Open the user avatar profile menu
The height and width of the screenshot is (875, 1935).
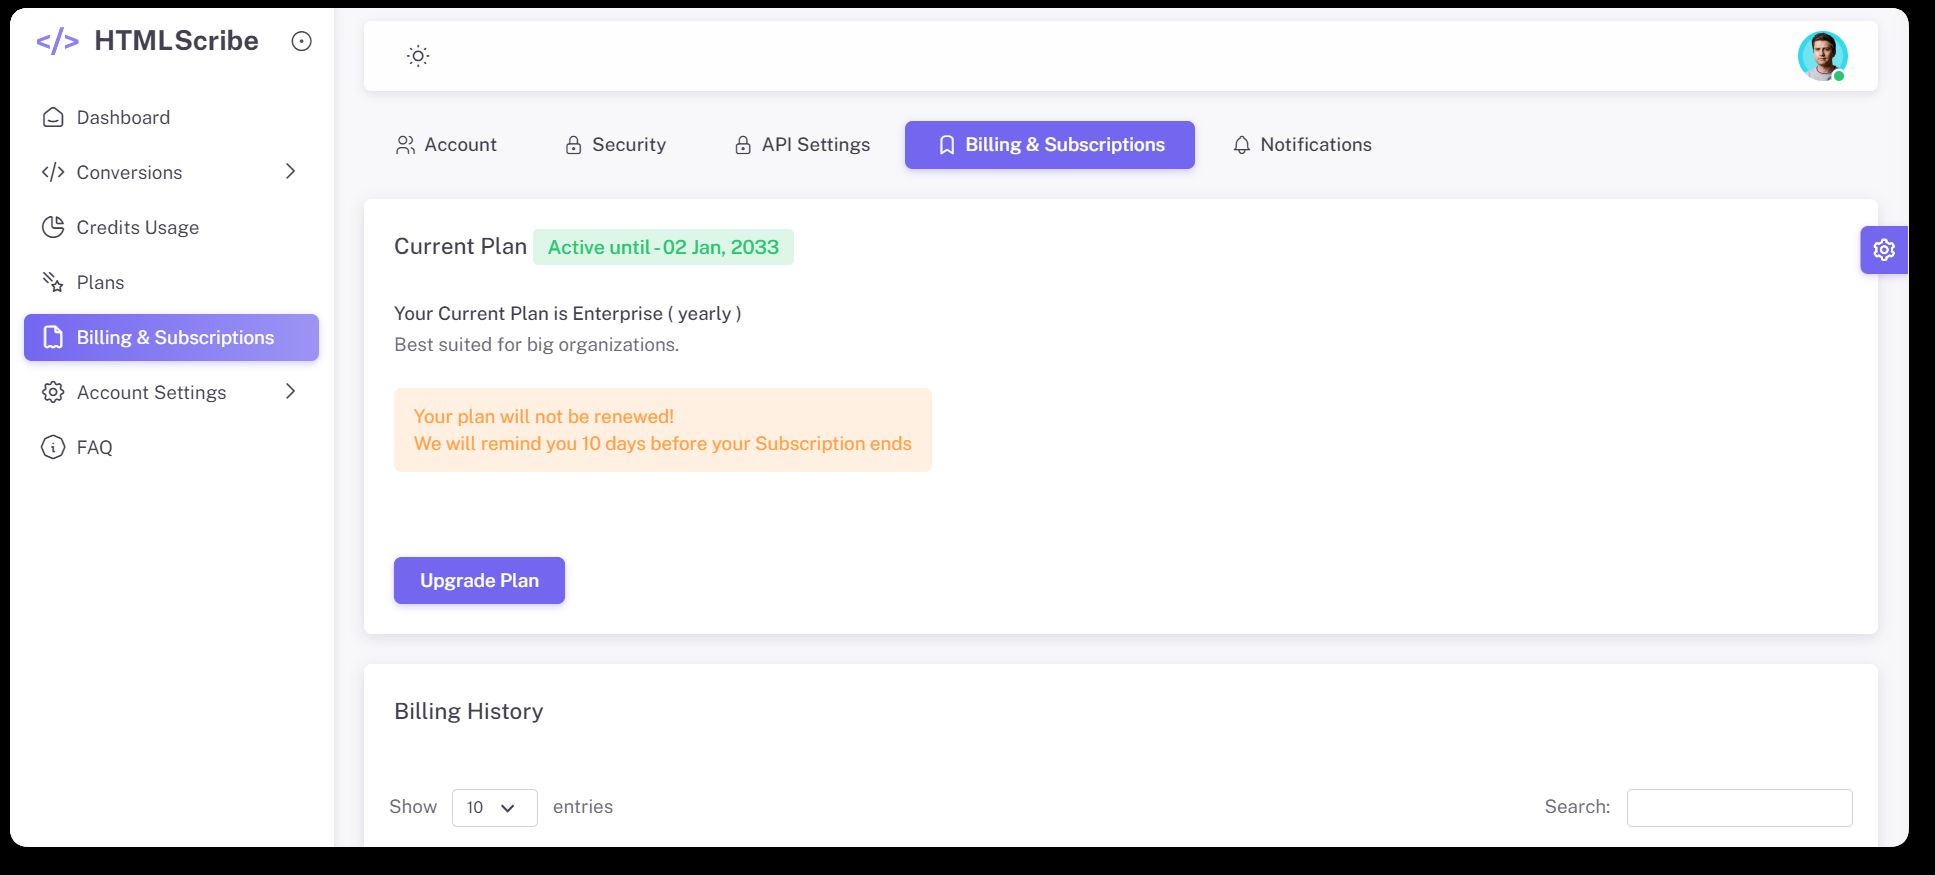1821,56
